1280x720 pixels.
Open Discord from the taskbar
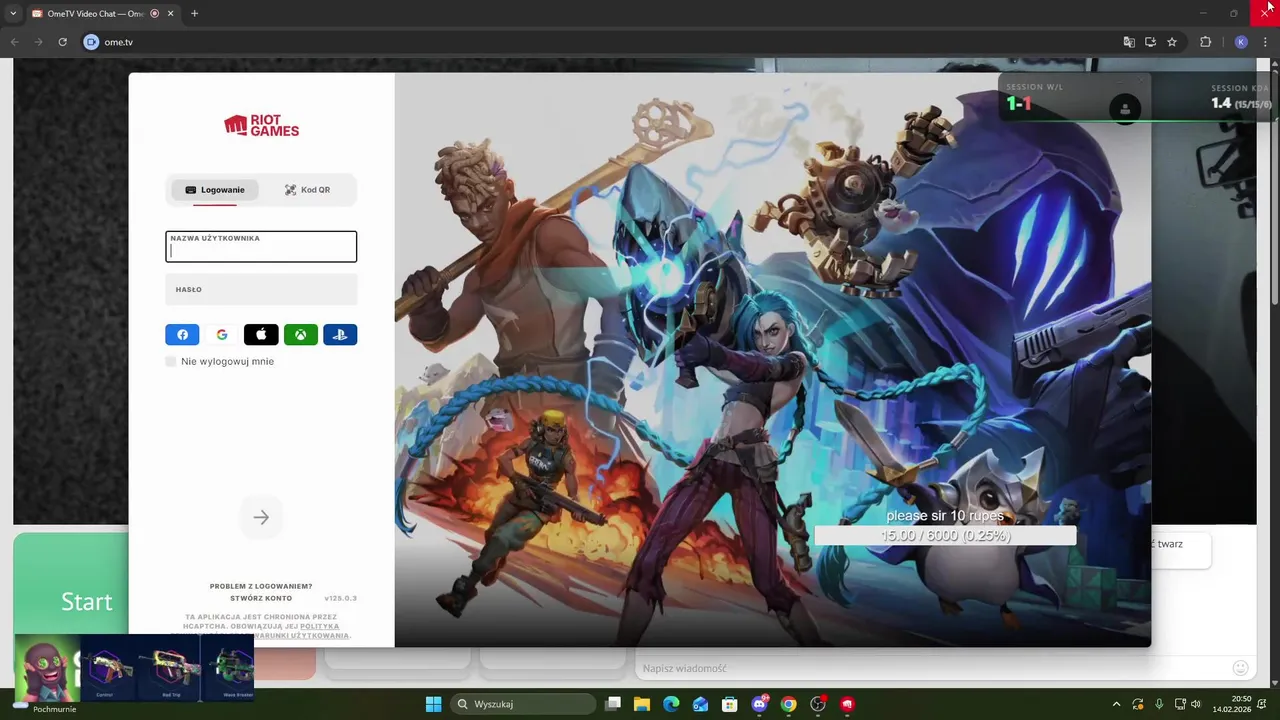(759, 704)
